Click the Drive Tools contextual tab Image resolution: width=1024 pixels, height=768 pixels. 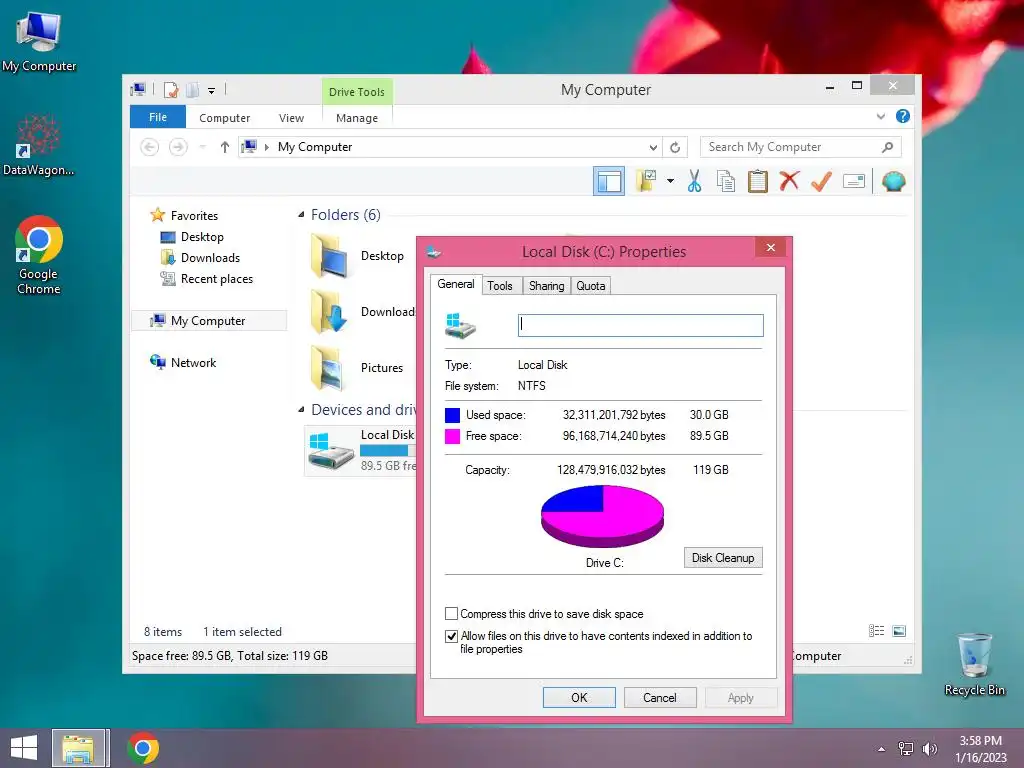tap(357, 92)
